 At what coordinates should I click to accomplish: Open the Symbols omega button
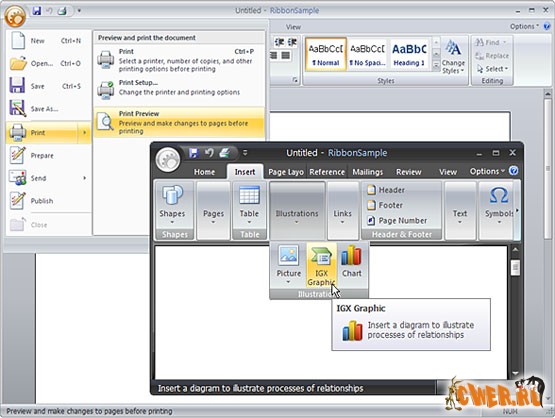coord(498,206)
